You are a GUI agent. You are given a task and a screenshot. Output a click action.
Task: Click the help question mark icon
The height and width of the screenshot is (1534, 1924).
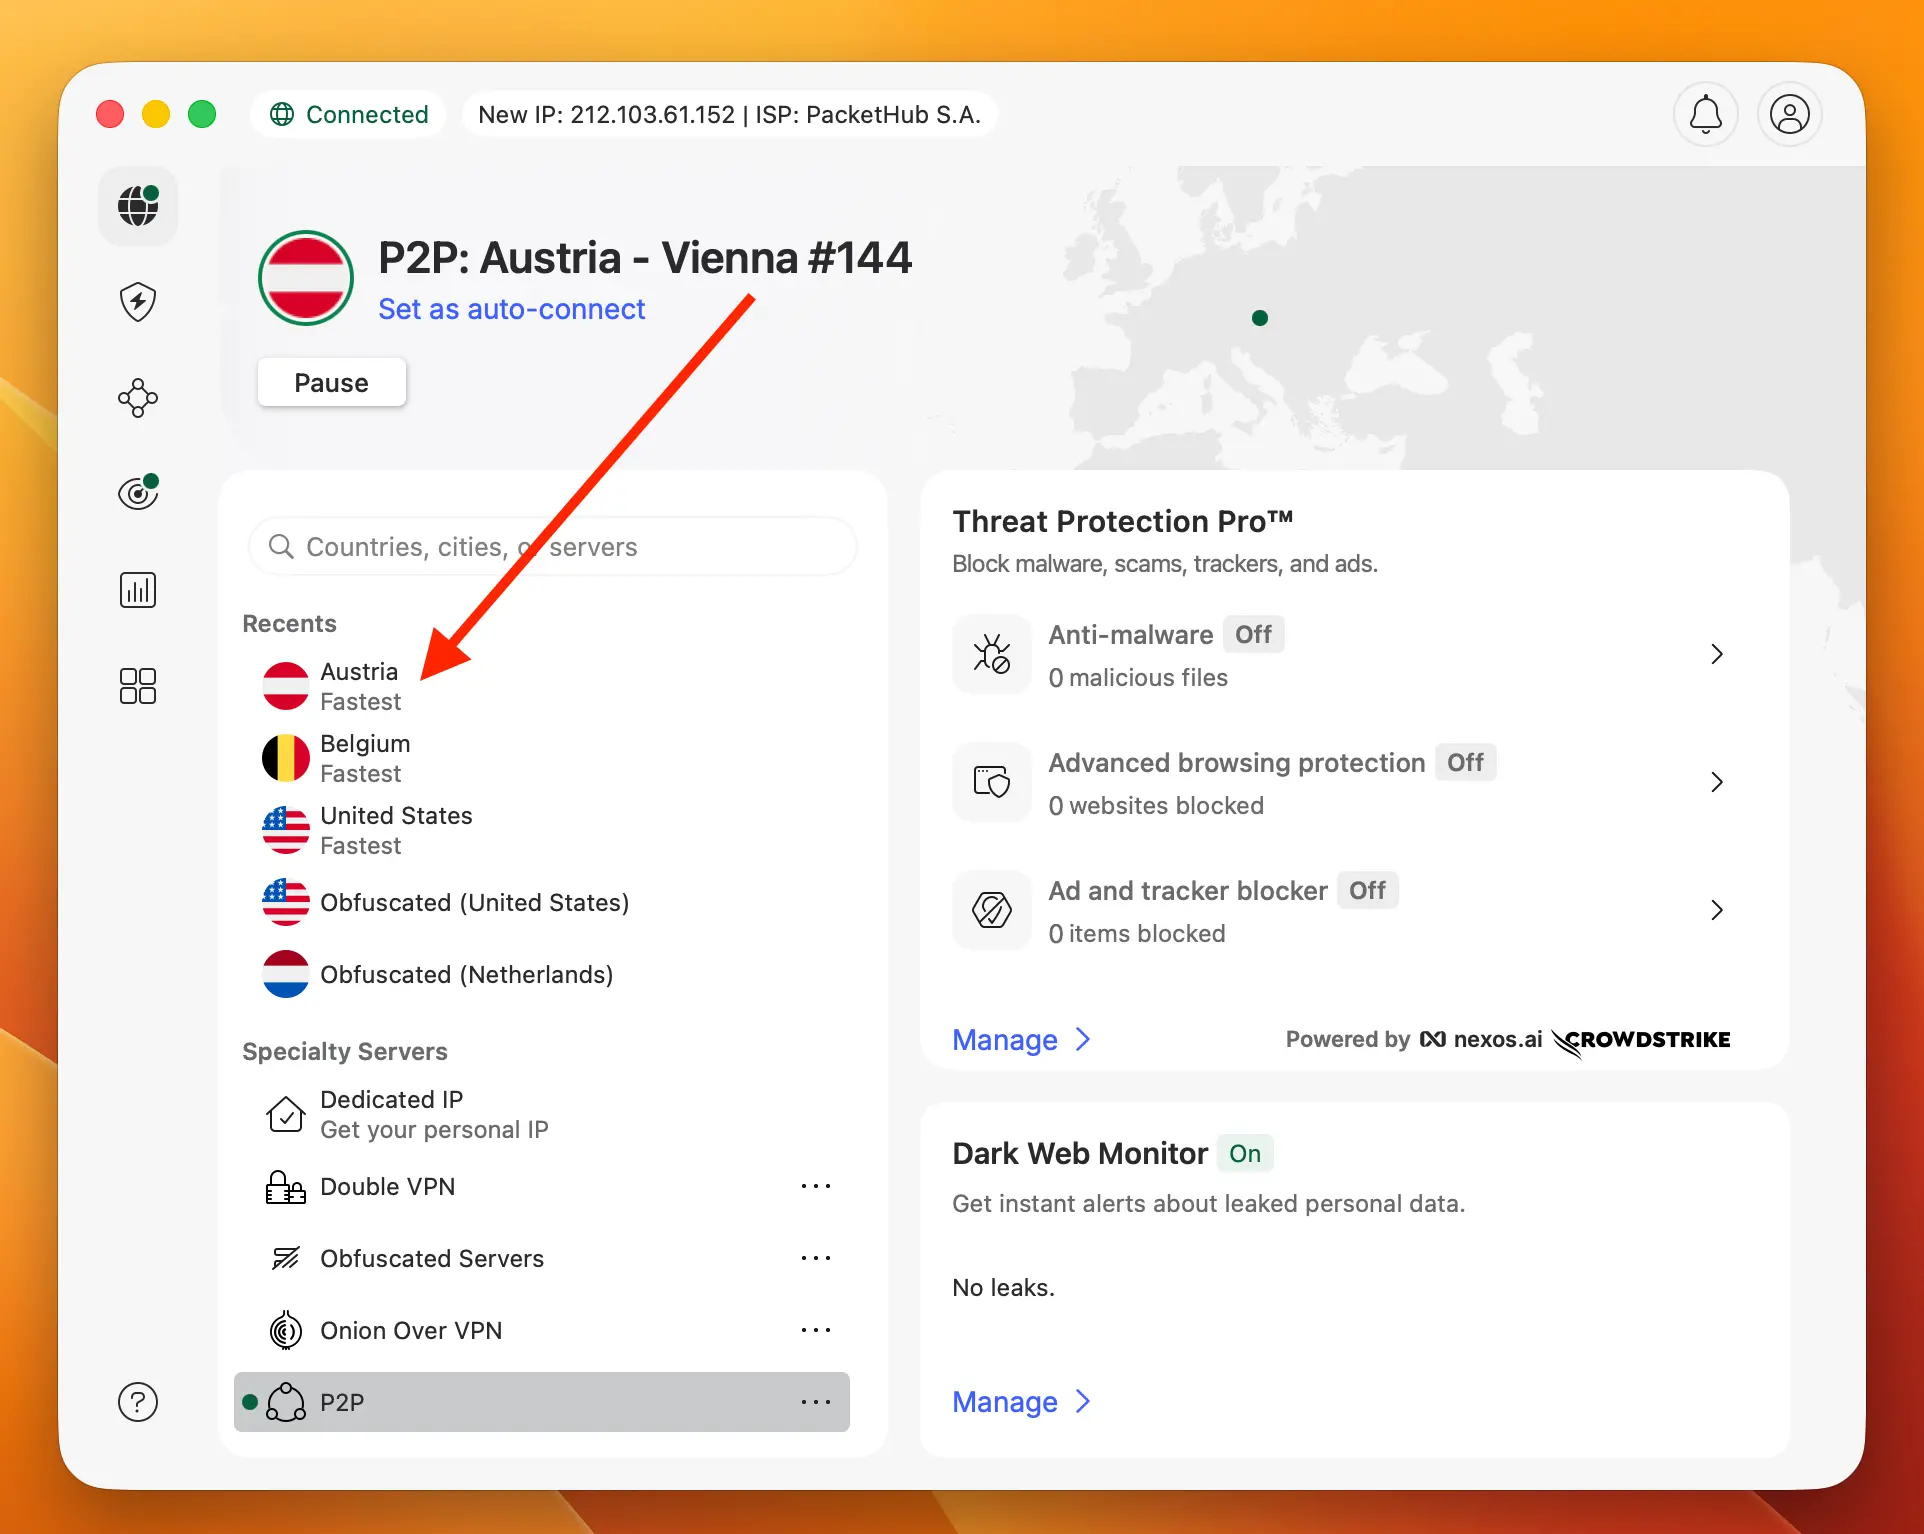137,1402
